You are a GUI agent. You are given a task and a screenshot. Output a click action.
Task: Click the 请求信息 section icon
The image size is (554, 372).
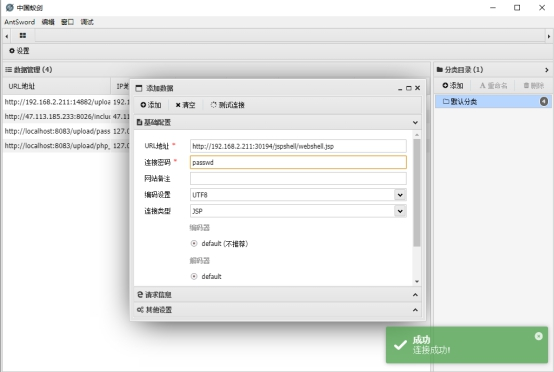140,294
